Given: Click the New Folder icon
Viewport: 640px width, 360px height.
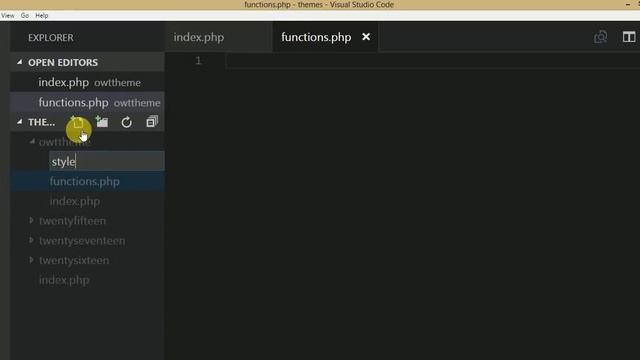Looking at the screenshot, I should coord(102,122).
